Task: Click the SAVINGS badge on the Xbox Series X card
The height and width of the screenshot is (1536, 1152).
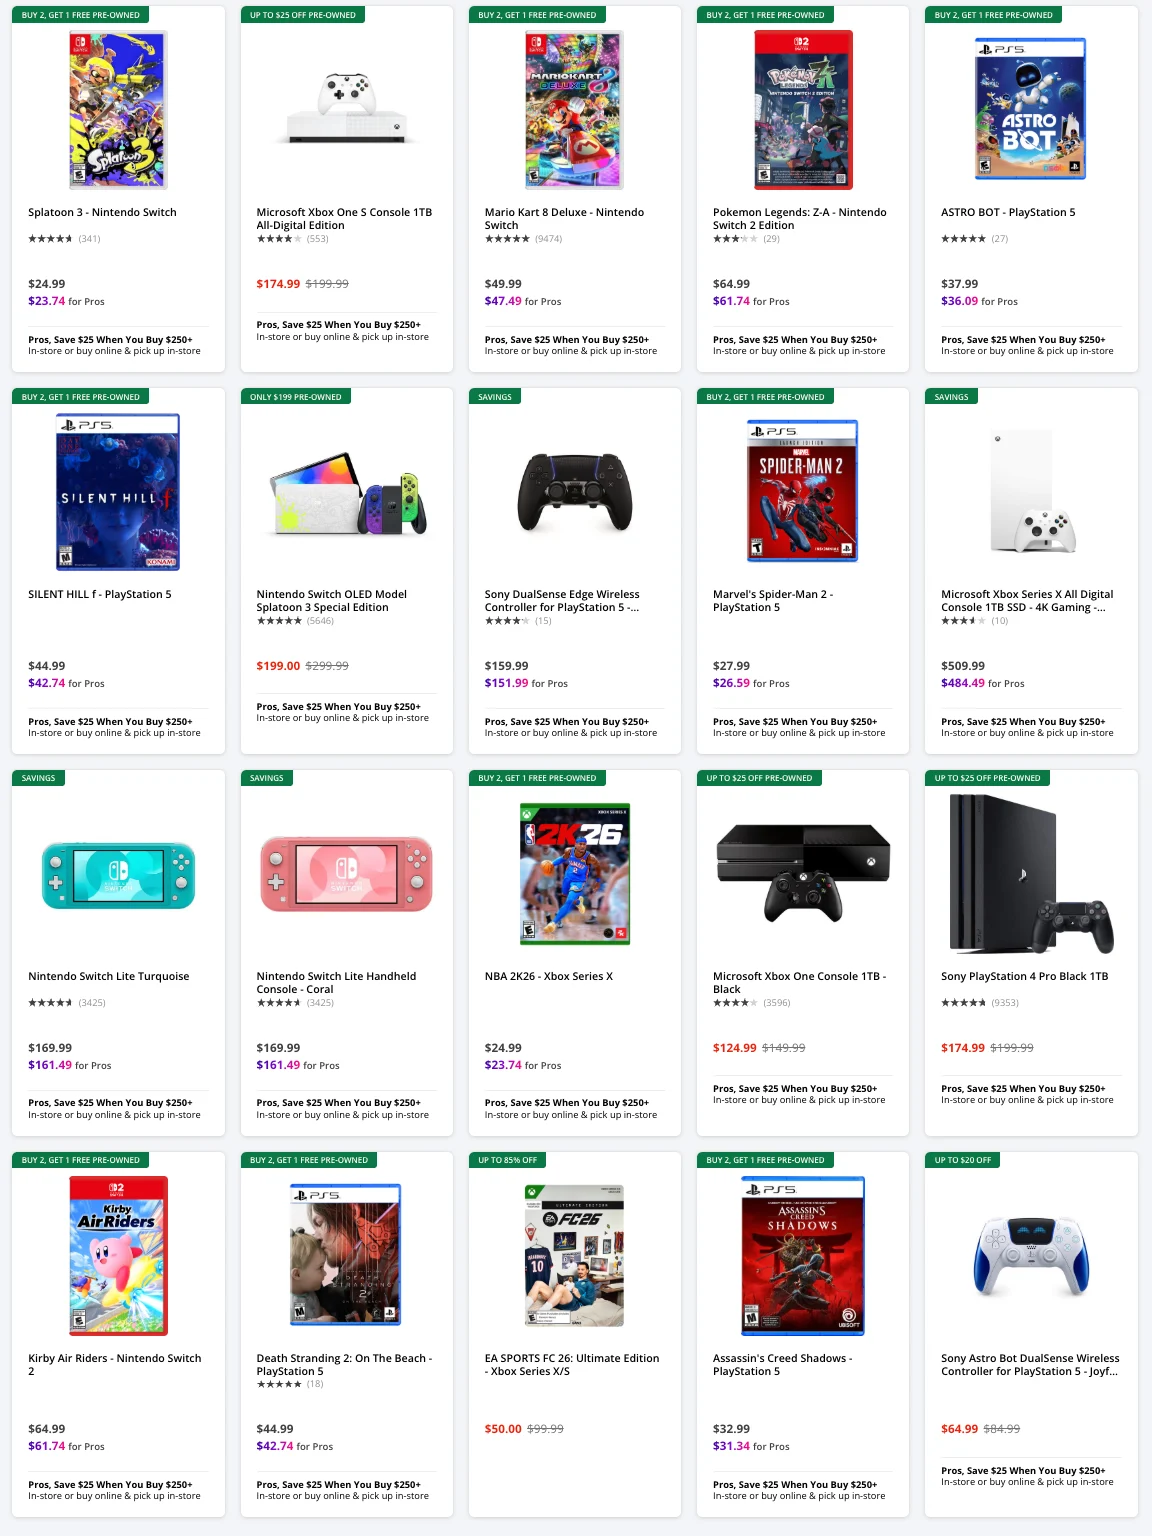Action: click(x=951, y=396)
